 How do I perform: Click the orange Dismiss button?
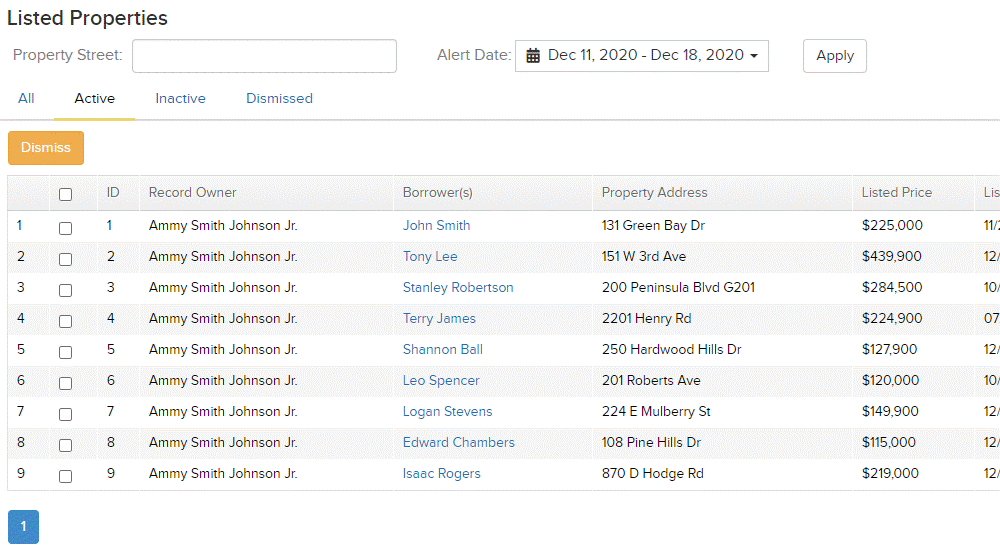[x=46, y=148]
